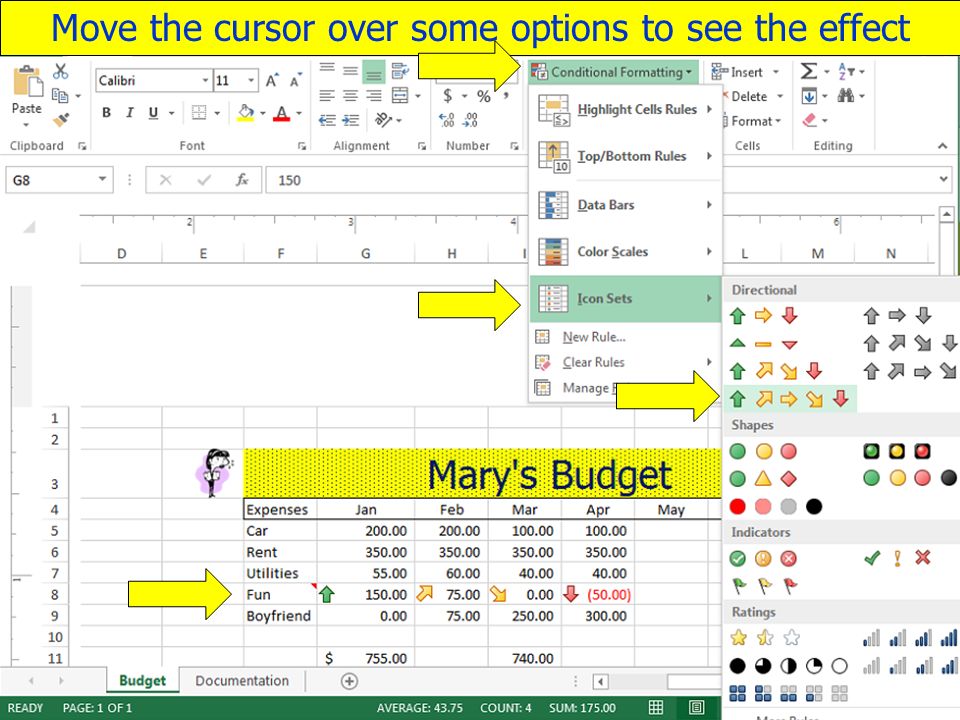Click the Fill Color bucket icon
This screenshot has height=720, width=960.
pyautogui.click(x=246, y=113)
